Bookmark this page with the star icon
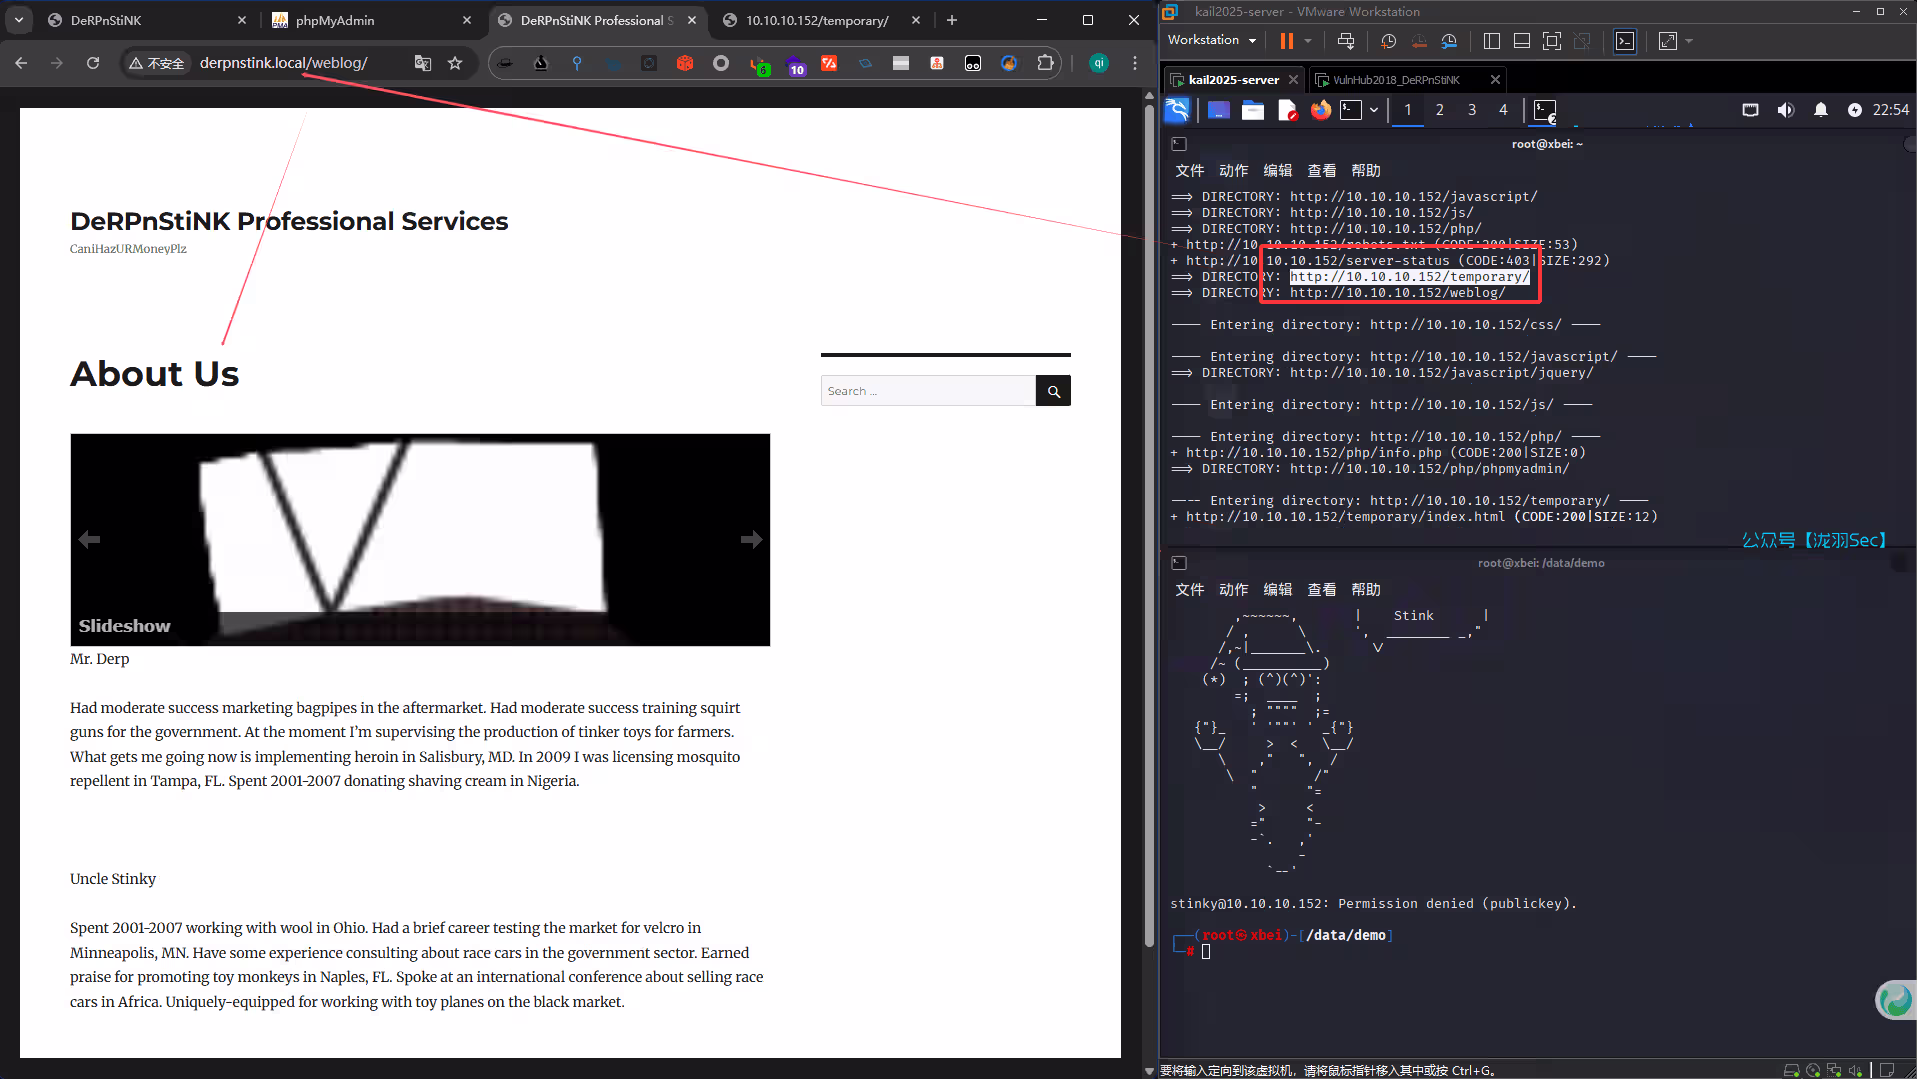The height and width of the screenshot is (1079, 1917). 455,63
